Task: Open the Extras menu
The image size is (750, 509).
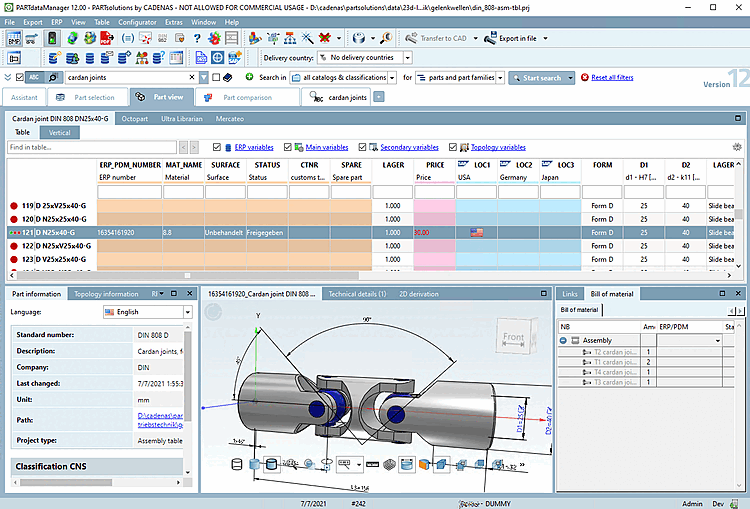Action: (x=174, y=22)
